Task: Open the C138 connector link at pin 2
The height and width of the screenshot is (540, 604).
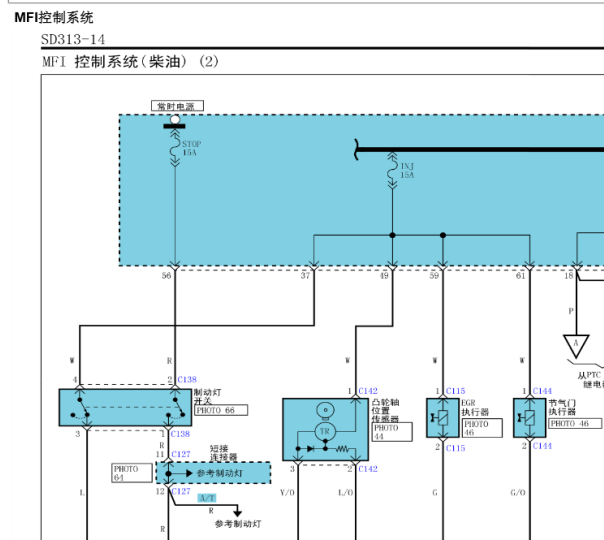Action: click(187, 379)
